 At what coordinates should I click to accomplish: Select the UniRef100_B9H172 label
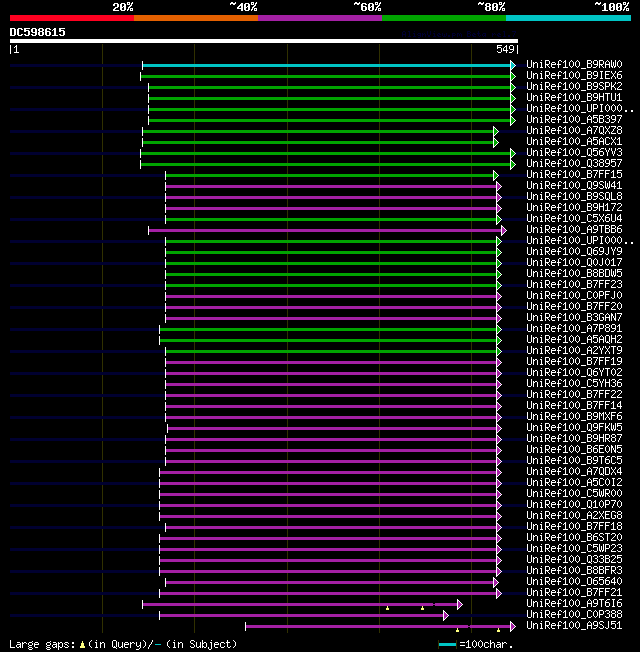point(574,207)
